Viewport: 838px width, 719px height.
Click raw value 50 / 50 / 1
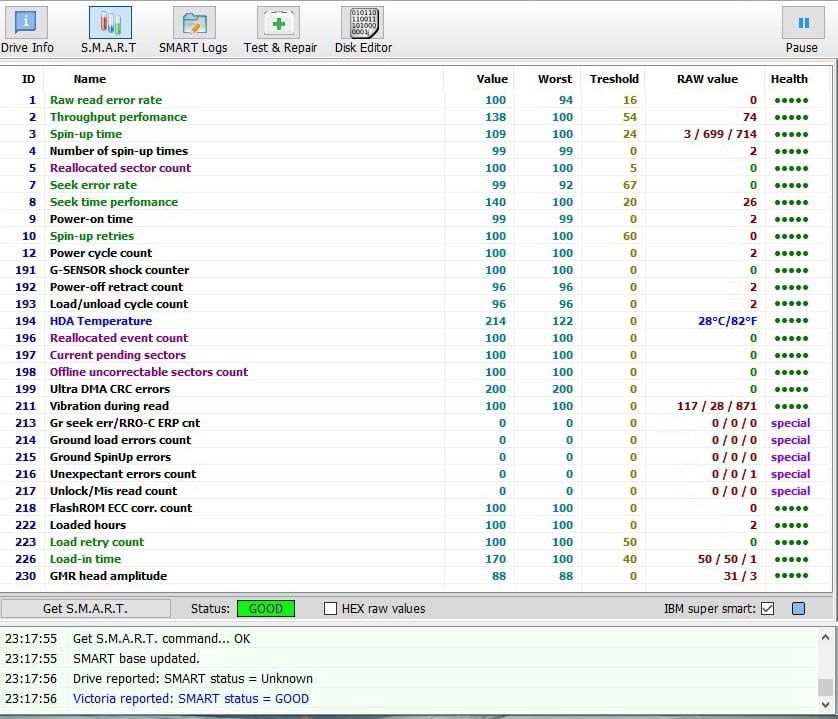click(727, 559)
